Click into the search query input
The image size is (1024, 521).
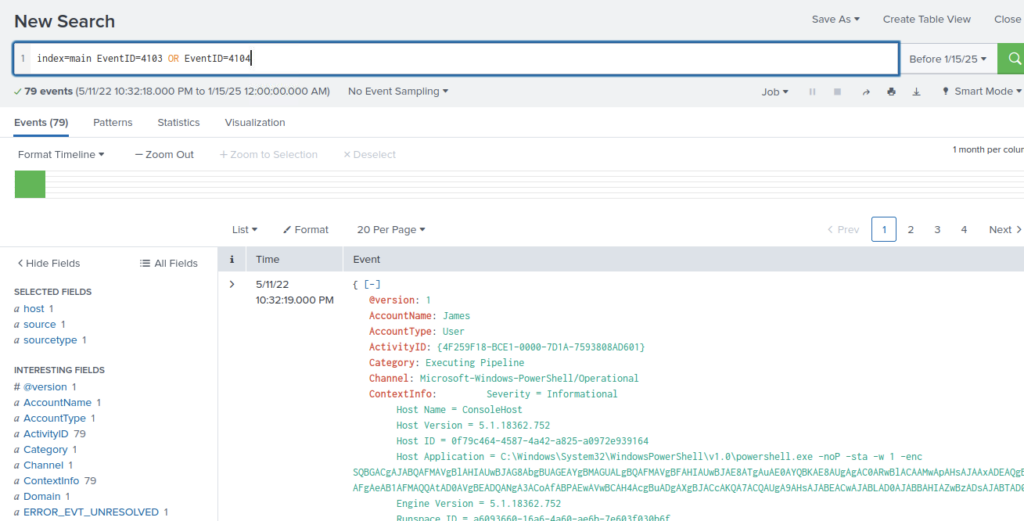[464, 59]
